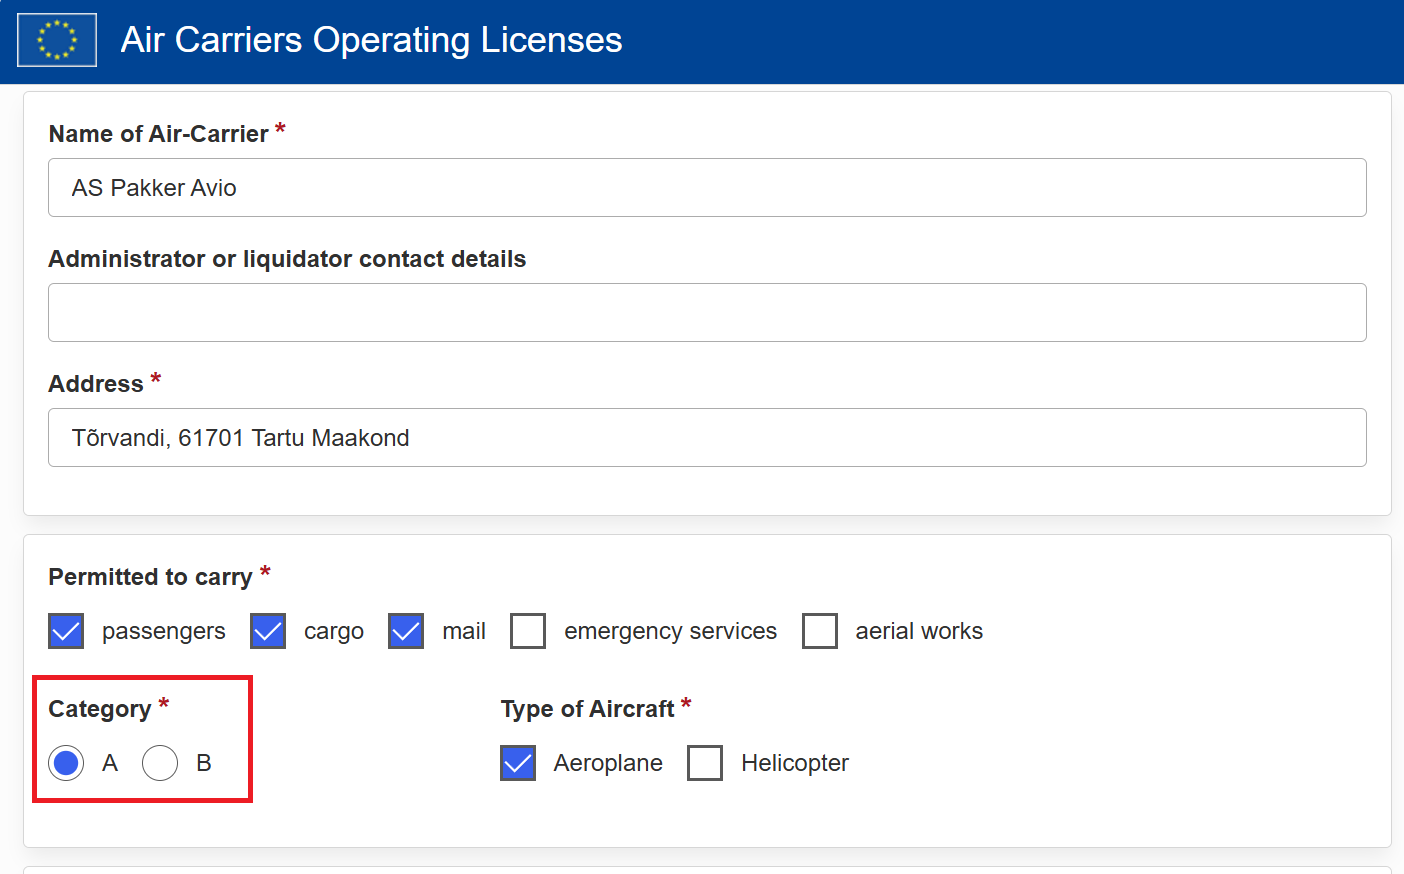The height and width of the screenshot is (874, 1404).
Task: Deselect the Aeroplane aircraft type checkbox
Action: pyautogui.click(x=518, y=763)
